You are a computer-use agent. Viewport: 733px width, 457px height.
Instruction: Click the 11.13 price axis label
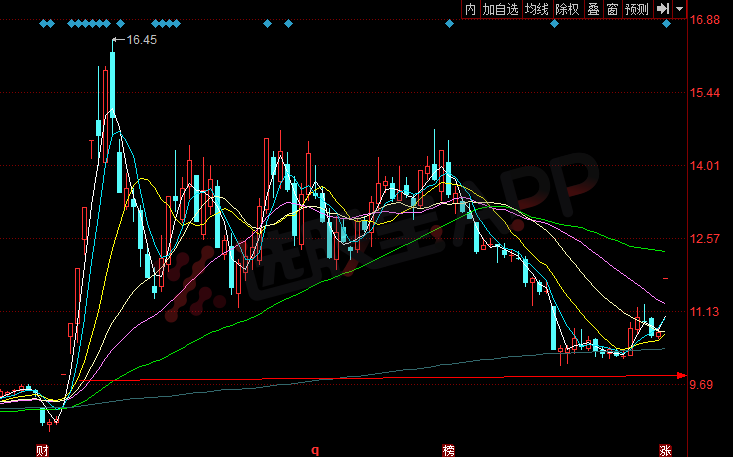pos(705,312)
